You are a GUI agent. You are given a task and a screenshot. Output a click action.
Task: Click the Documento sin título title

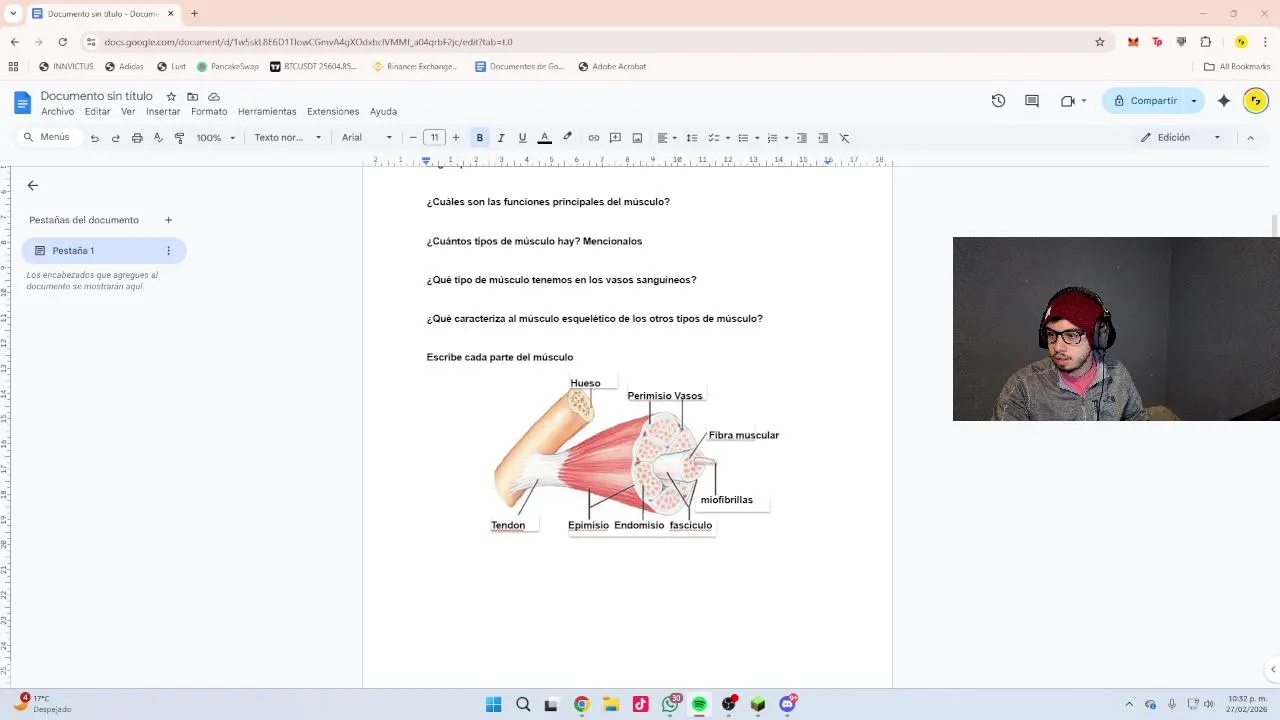click(x=96, y=96)
